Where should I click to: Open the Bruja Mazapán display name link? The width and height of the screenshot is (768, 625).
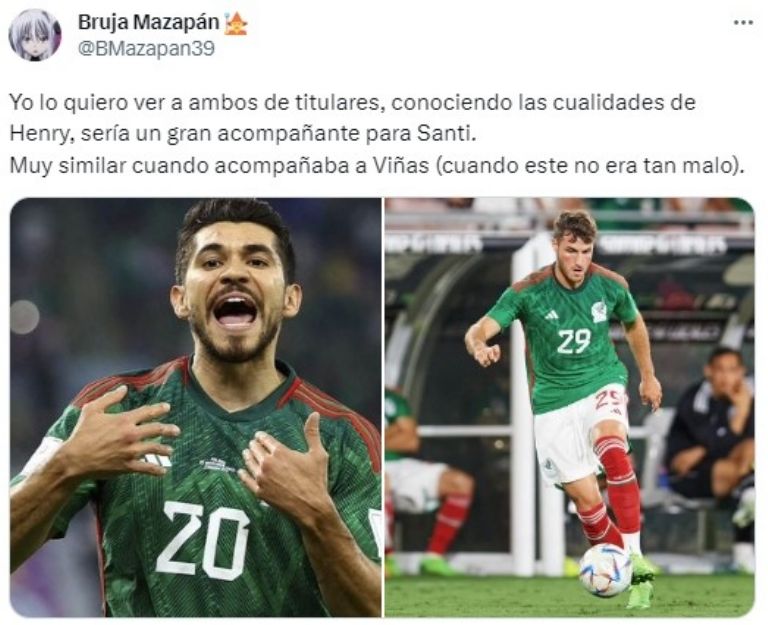point(149,22)
